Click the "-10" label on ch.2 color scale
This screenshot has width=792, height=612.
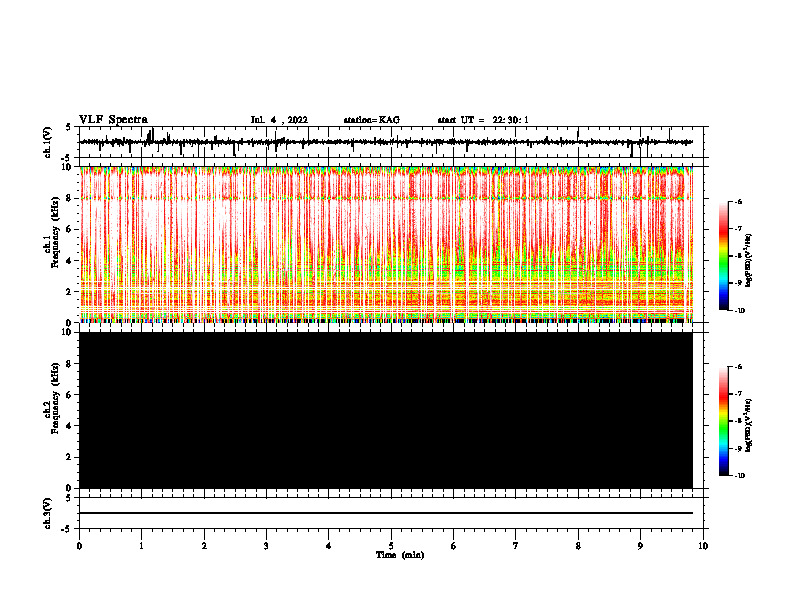739,475
